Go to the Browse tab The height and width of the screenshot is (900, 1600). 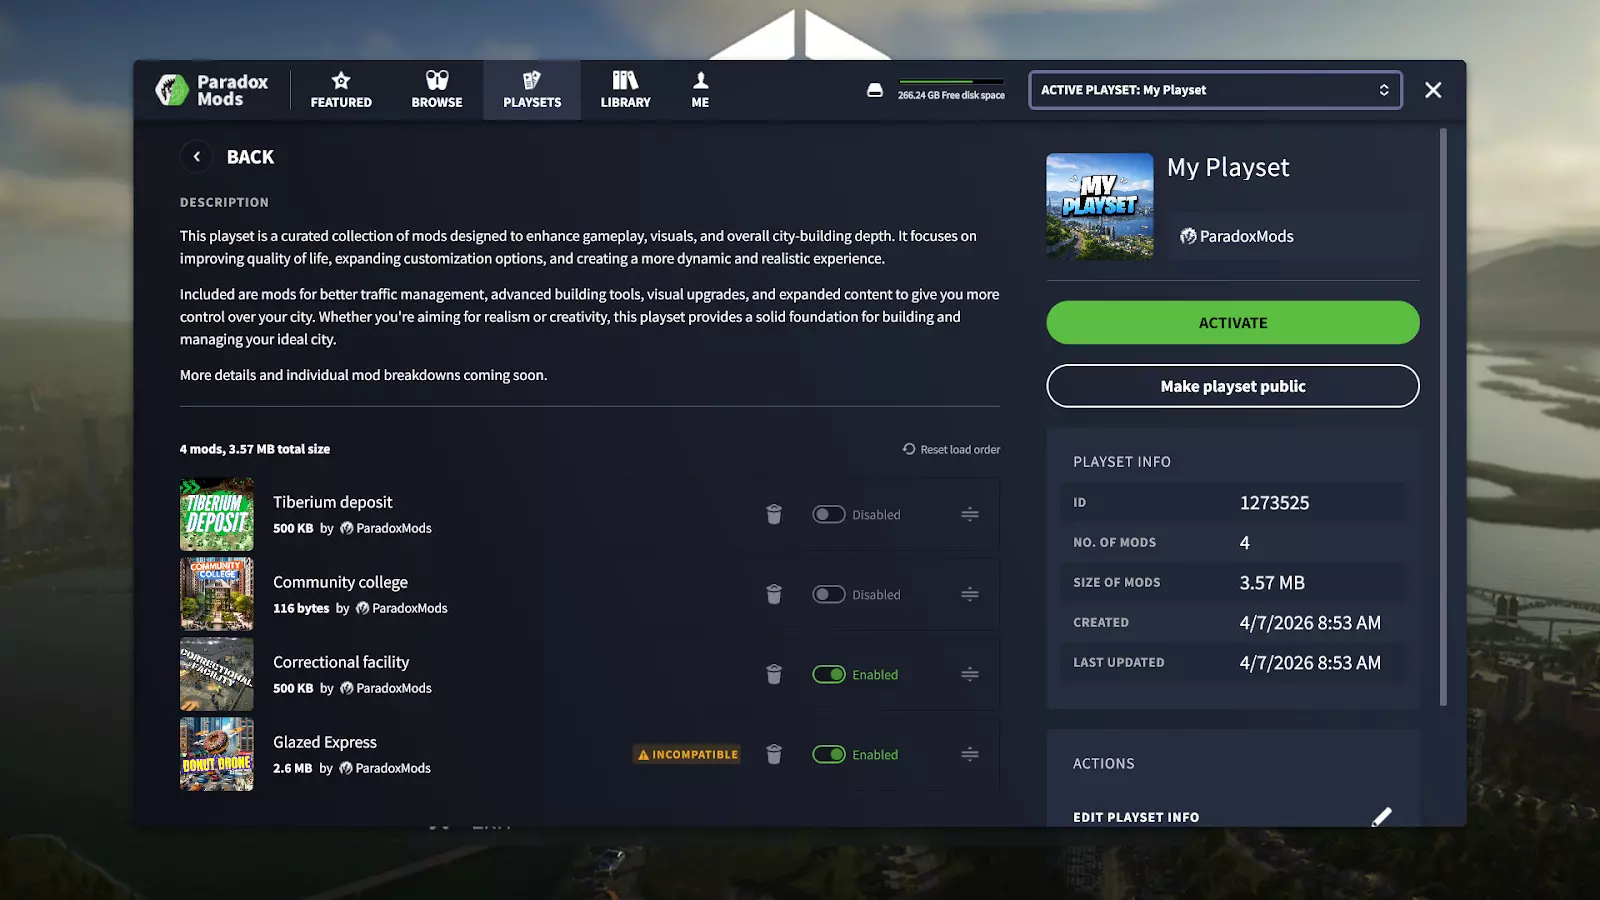(437, 90)
